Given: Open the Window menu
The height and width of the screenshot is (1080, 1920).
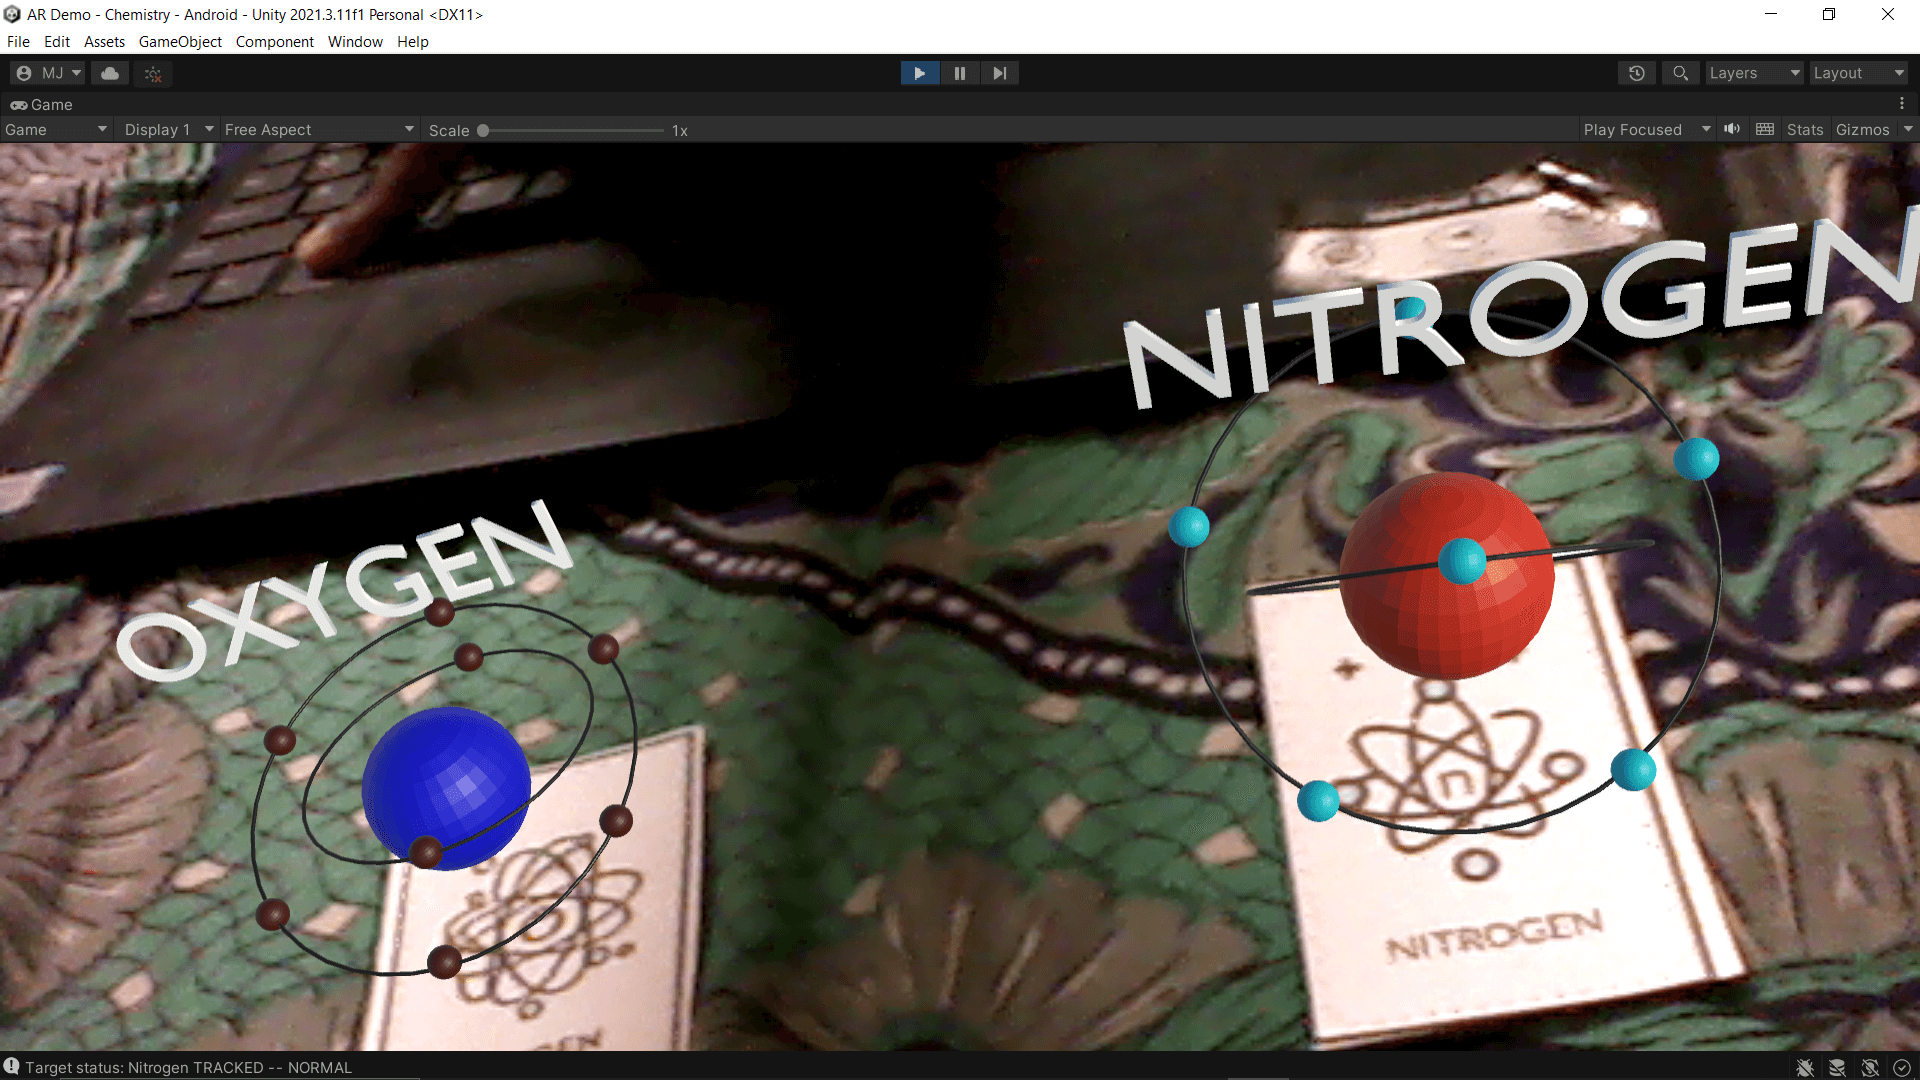Looking at the screenshot, I should click(x=355, y=42).
